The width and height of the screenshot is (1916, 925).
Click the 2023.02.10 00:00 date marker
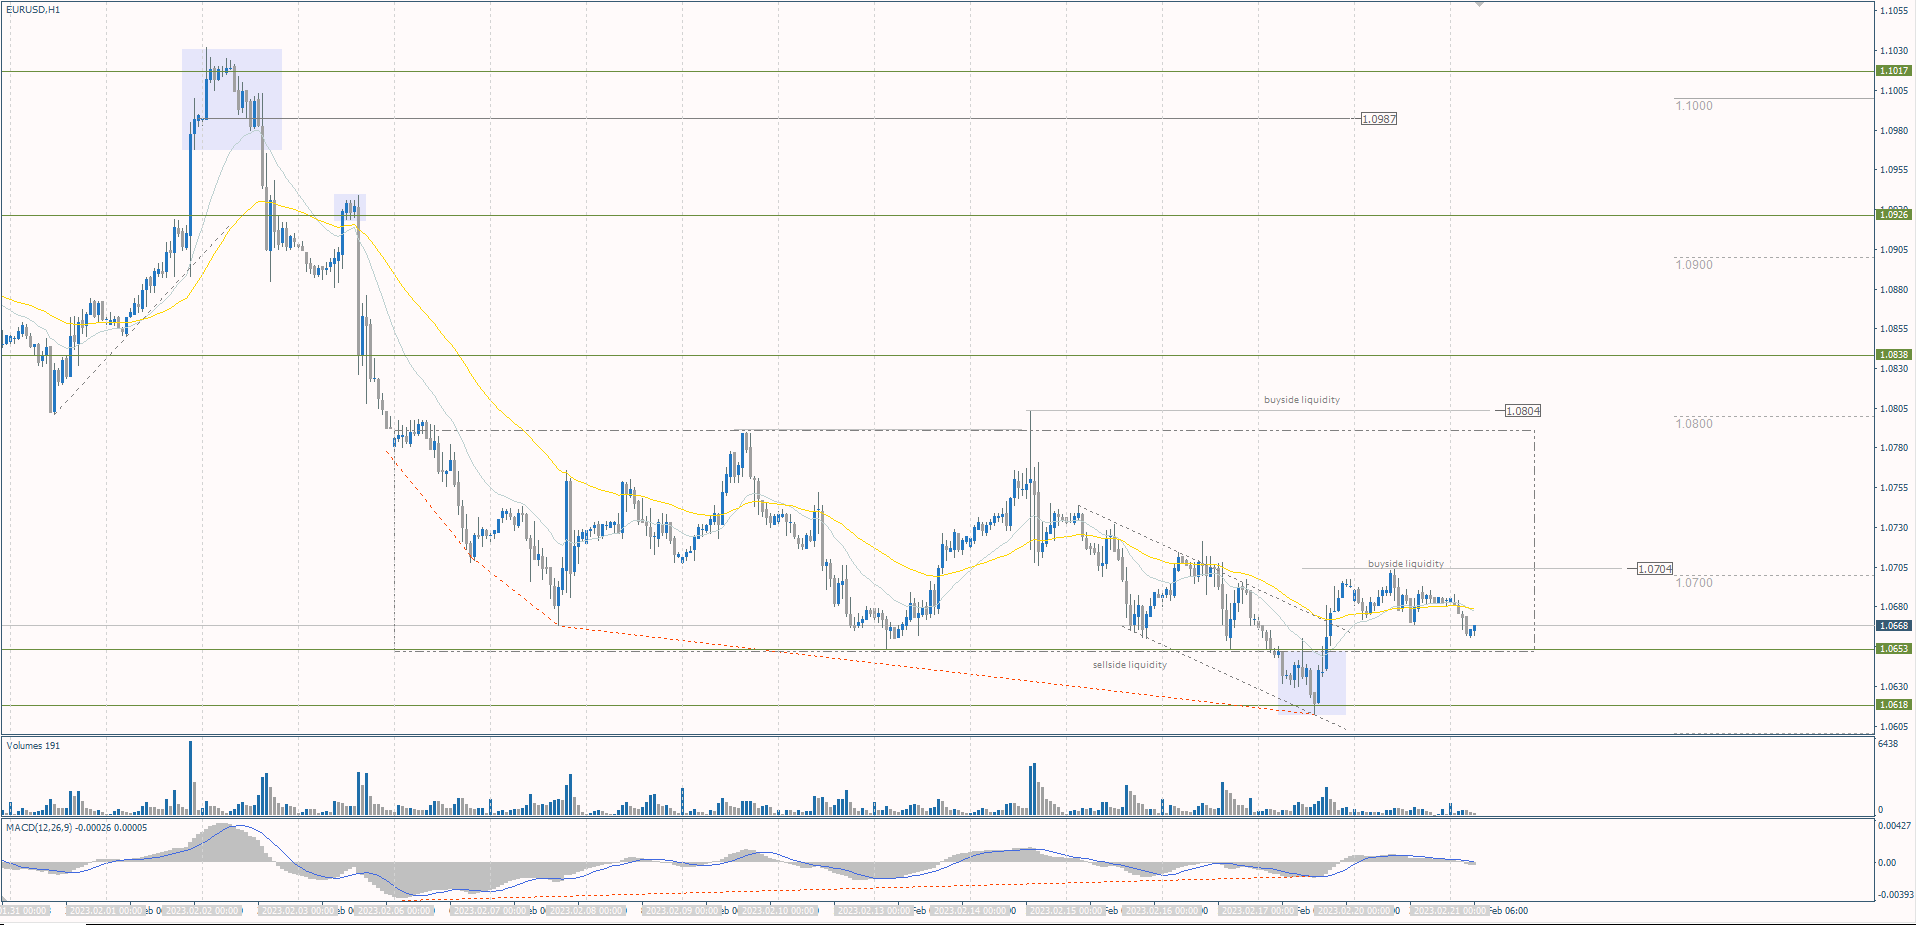778,911
